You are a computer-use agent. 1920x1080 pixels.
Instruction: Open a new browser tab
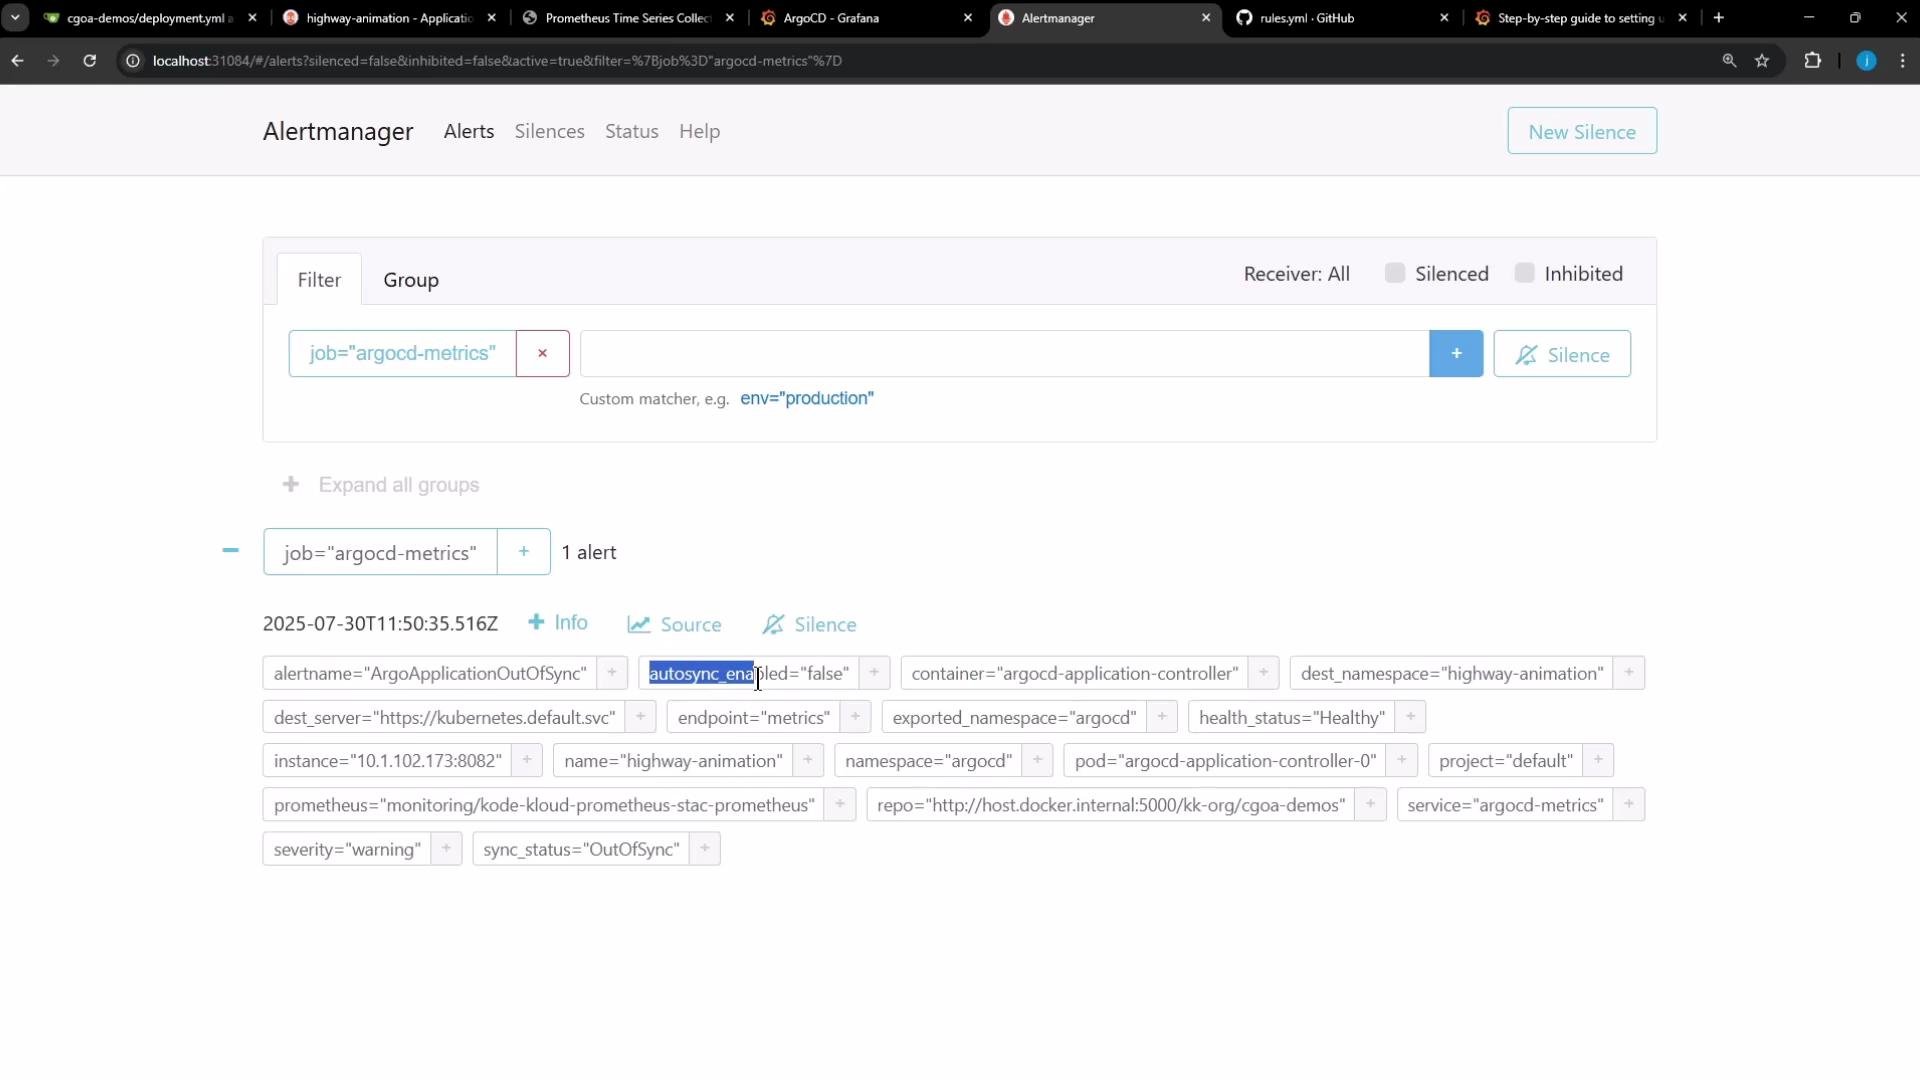point(1719,18)
